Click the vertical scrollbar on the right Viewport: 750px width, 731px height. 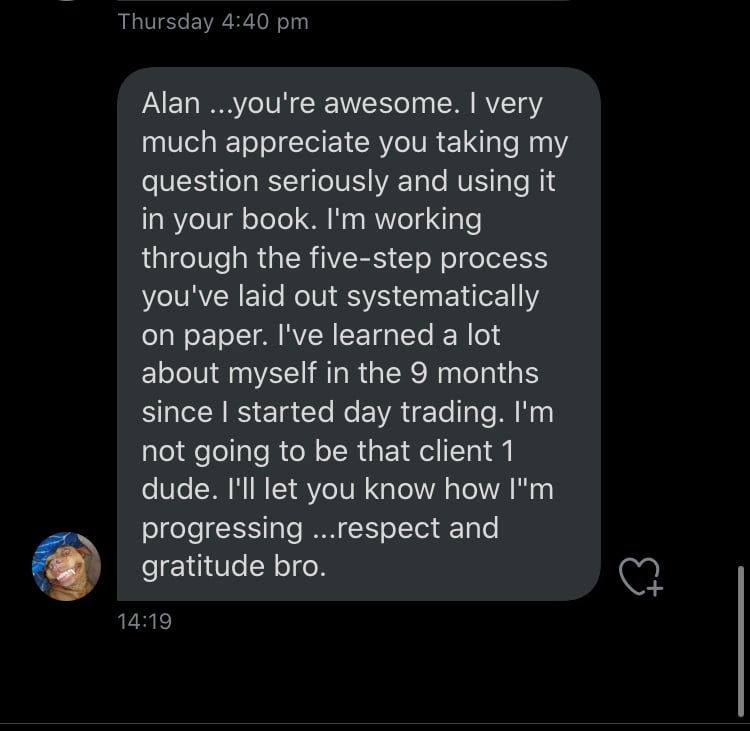tap(739, 638)
